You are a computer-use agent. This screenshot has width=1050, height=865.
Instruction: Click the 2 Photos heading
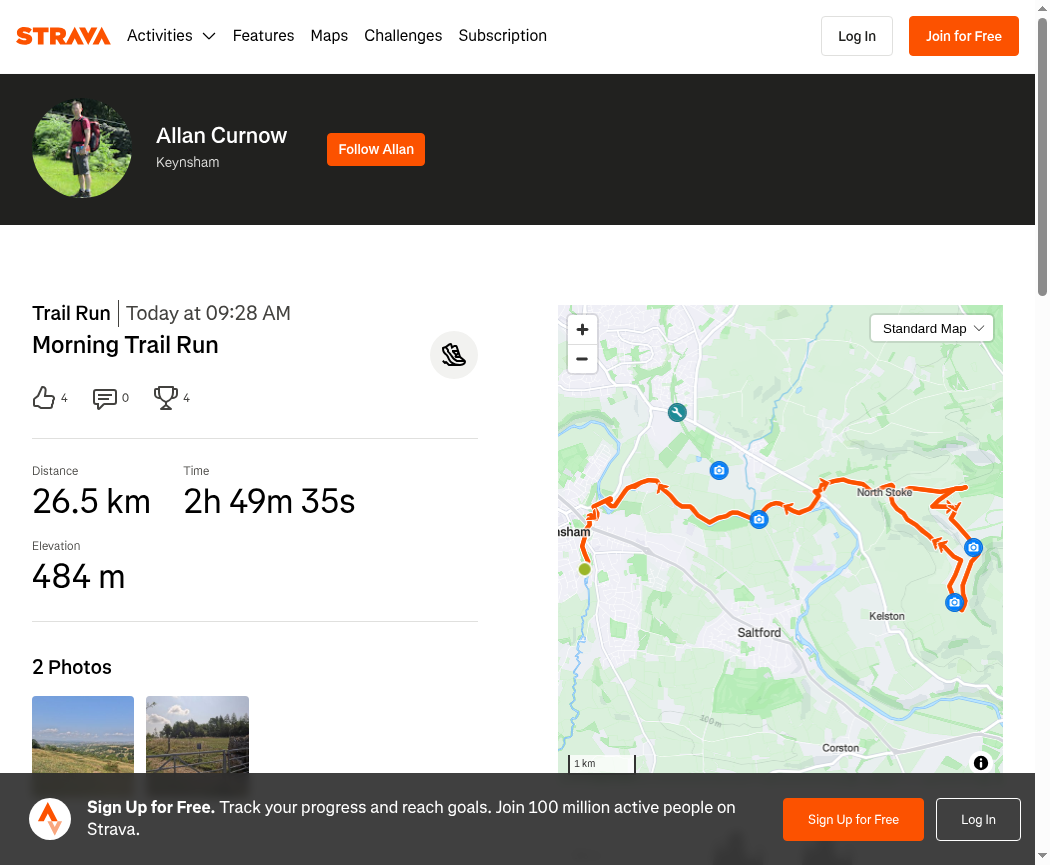click(x=72, y=667)
